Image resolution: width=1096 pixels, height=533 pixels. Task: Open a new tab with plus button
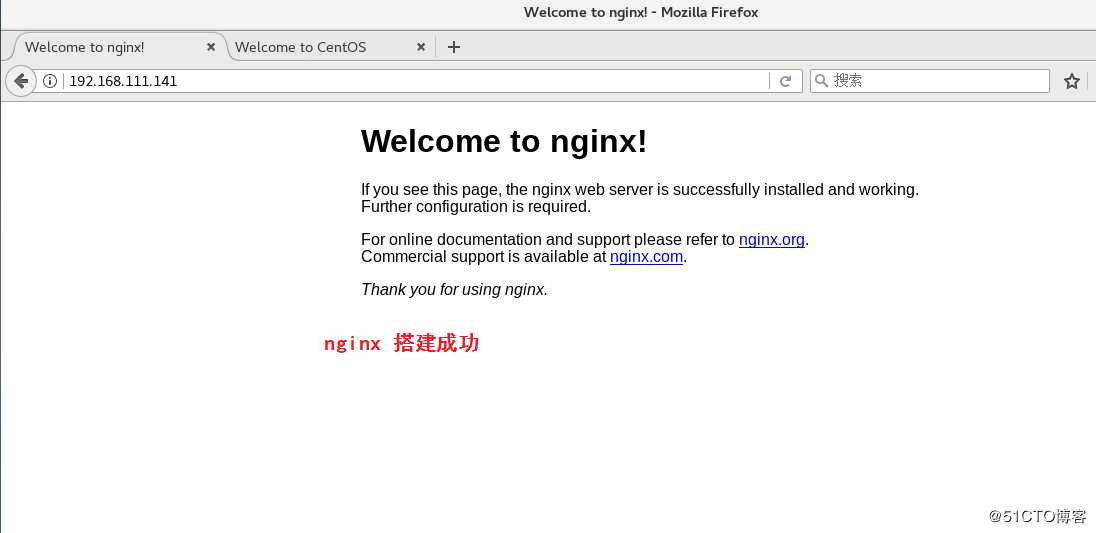tap(454, 48)
